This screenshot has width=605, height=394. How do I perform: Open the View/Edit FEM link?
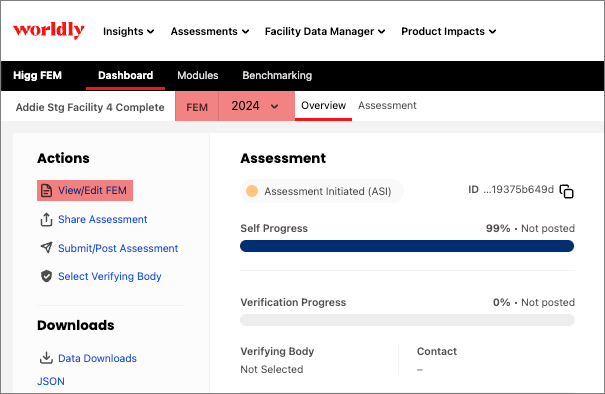point(92,191)
